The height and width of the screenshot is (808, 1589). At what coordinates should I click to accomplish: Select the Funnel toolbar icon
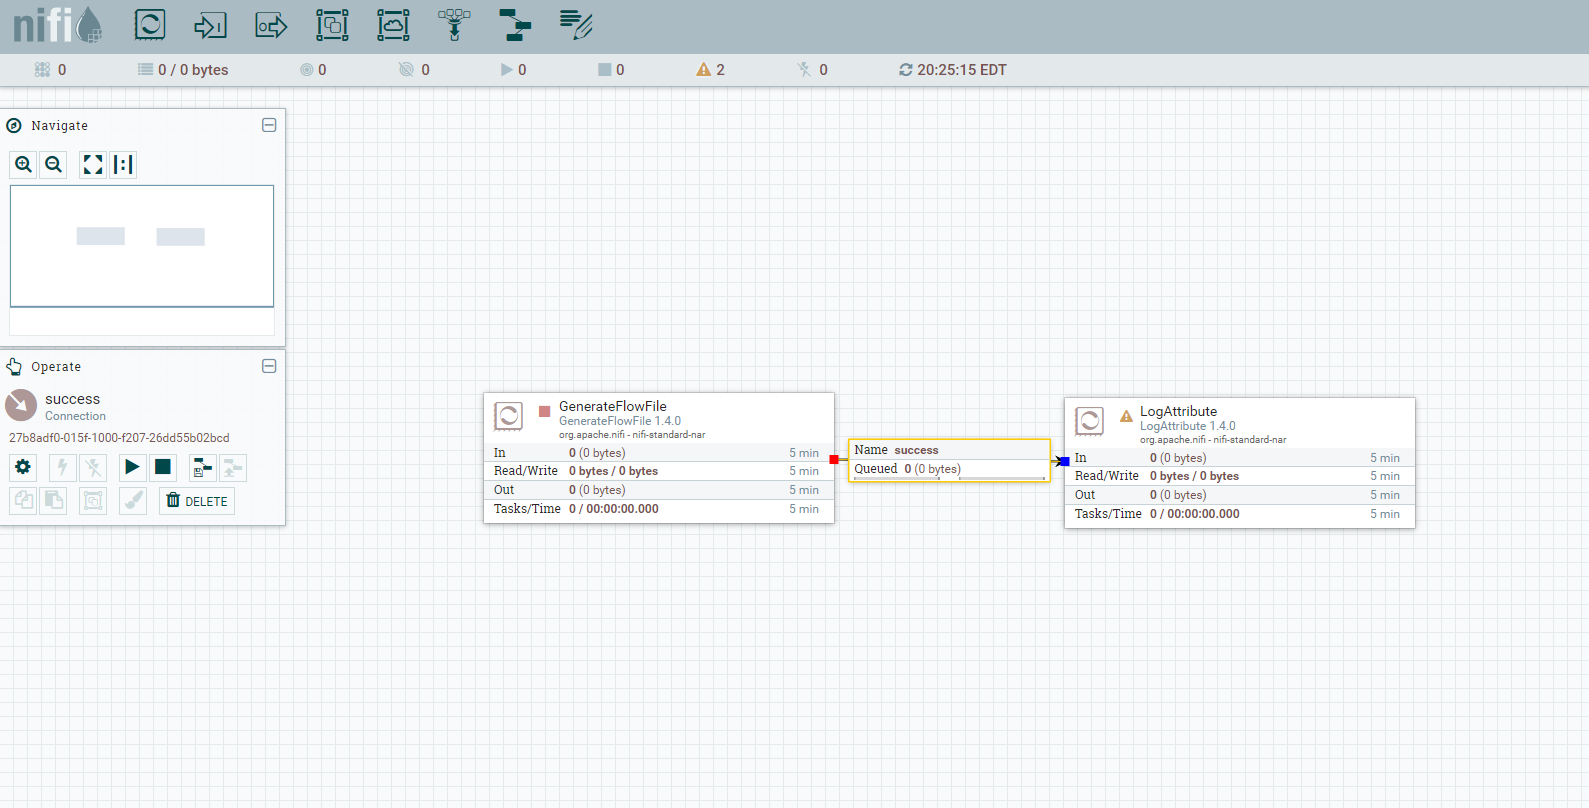click(454, 25)
